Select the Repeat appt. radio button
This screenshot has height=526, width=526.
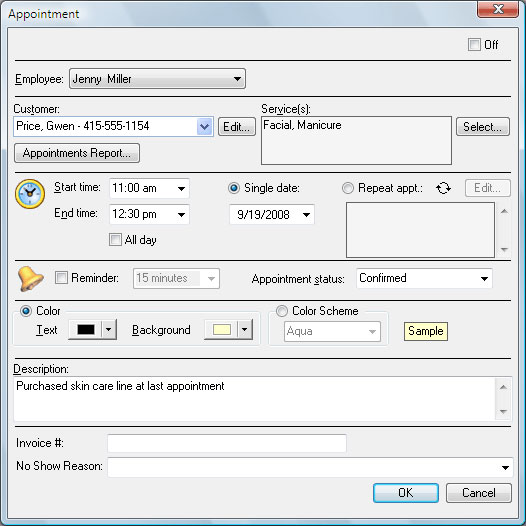click(348, 188)
